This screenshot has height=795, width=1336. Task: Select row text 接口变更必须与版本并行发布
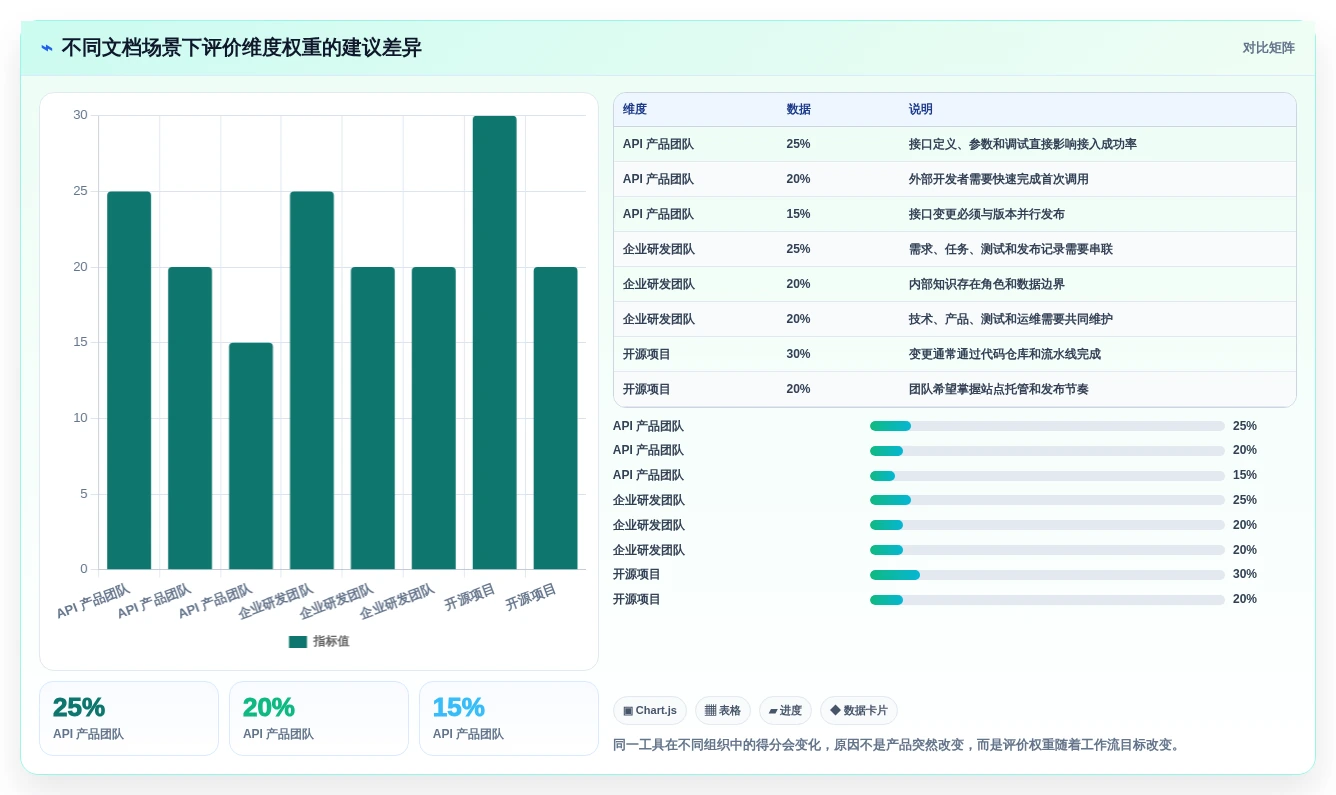pos(987,215)
